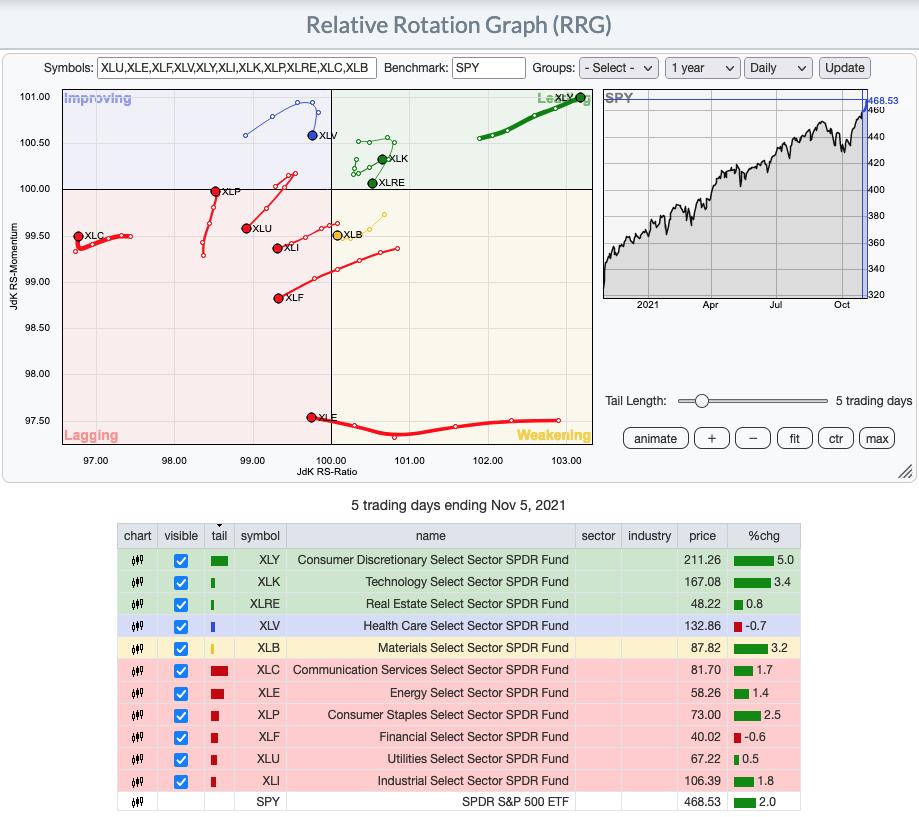Open the SPY row chart icon

pyautogui.click(x=137, y=802)
